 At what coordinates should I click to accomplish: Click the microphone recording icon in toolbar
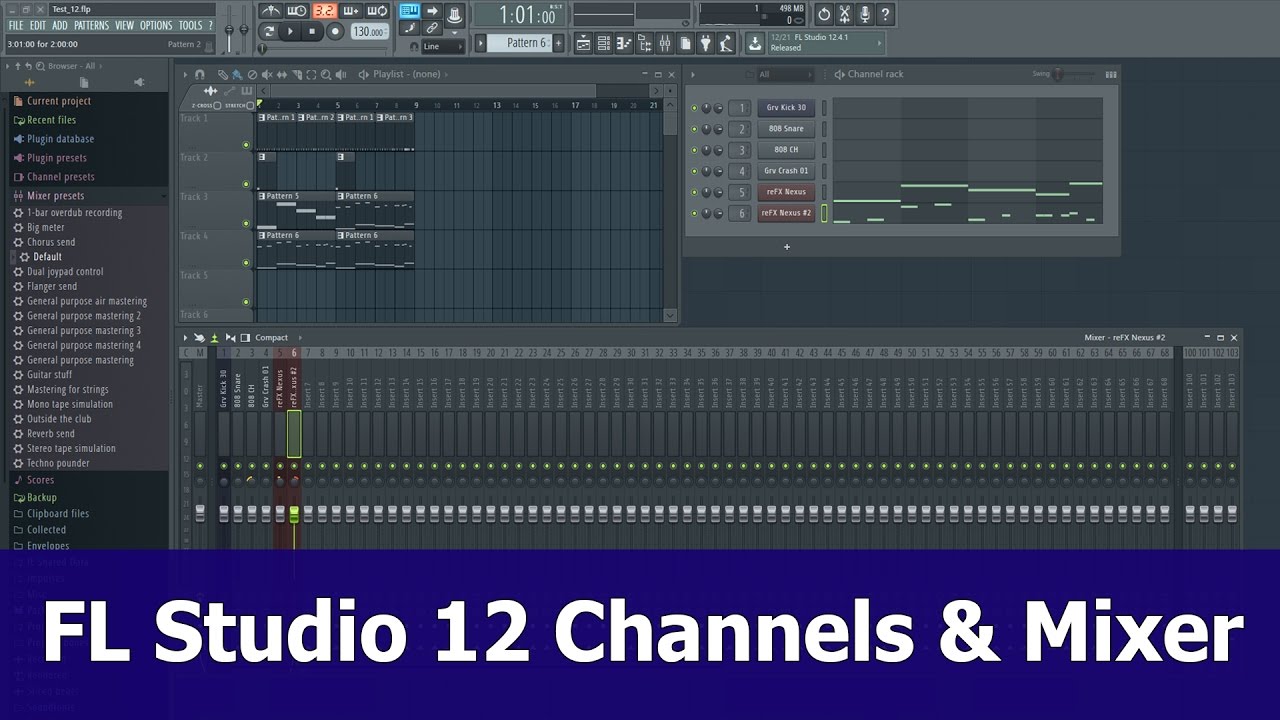click(x=865, y=14)
